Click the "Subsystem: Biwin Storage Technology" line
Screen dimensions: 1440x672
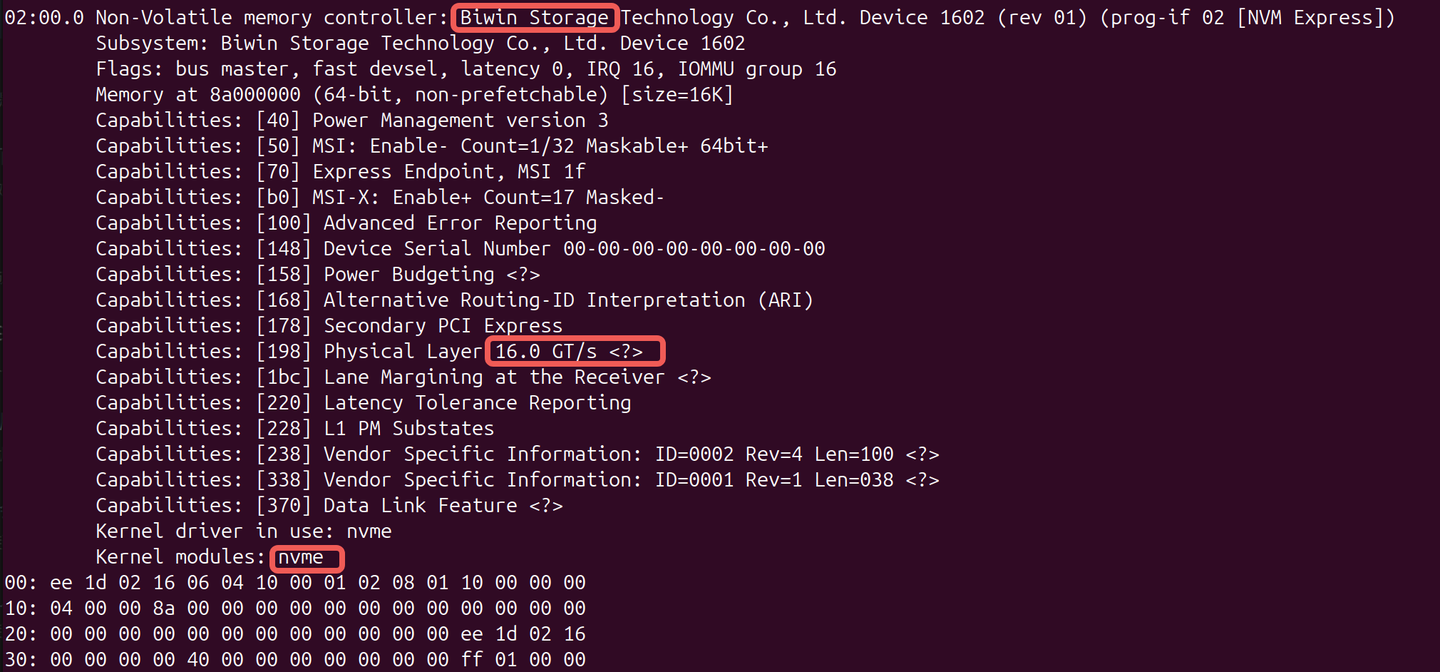[420, 43]
